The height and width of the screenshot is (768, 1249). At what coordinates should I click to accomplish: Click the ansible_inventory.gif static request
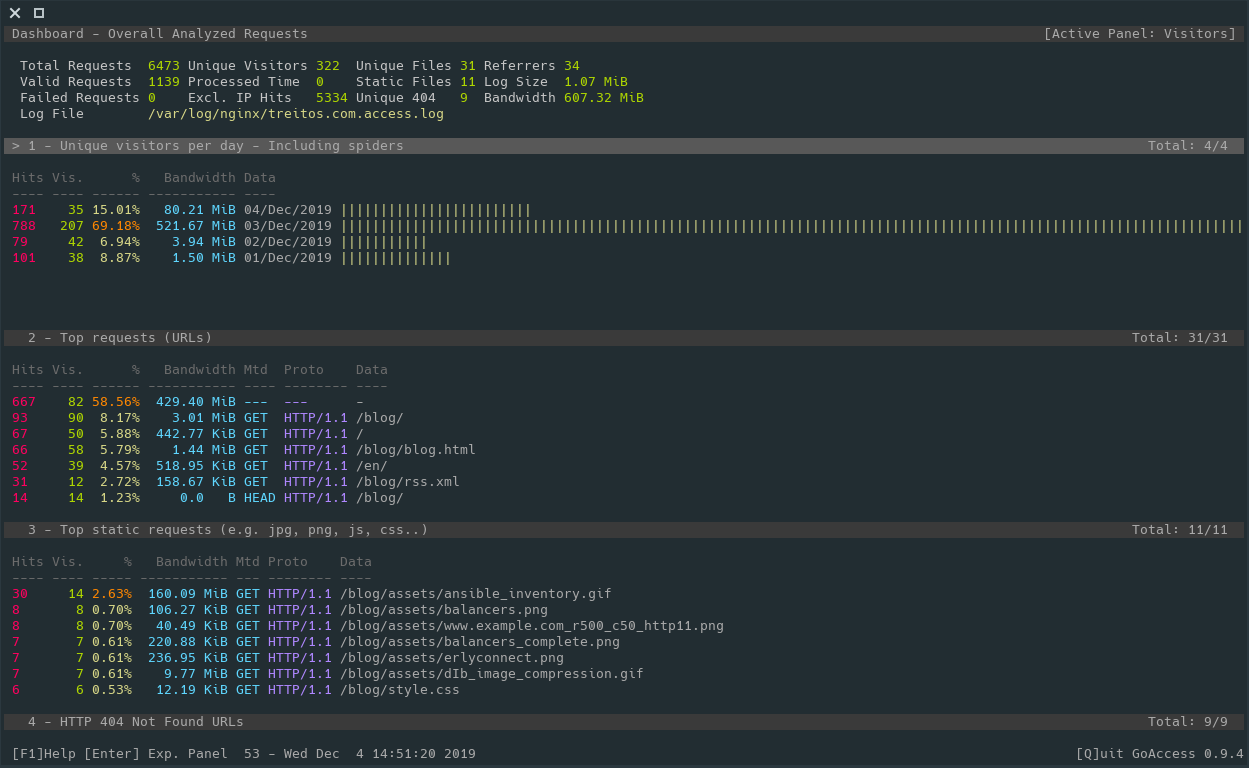click(x=475, y=594)
